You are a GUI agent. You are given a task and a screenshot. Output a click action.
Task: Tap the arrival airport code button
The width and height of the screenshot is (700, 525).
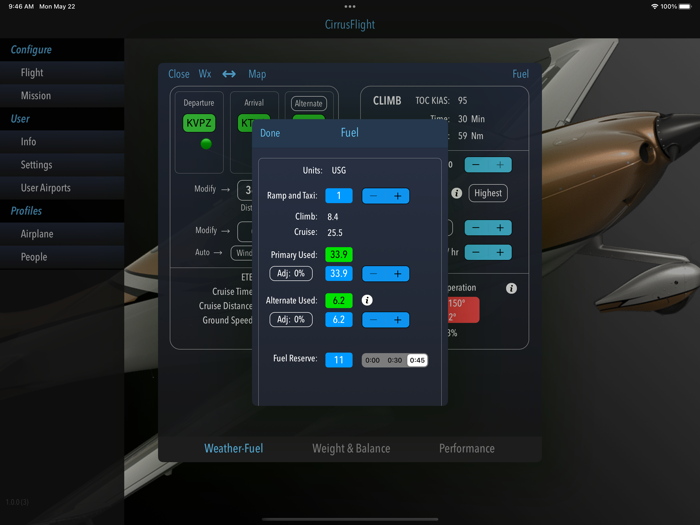[x=246, y=123]
